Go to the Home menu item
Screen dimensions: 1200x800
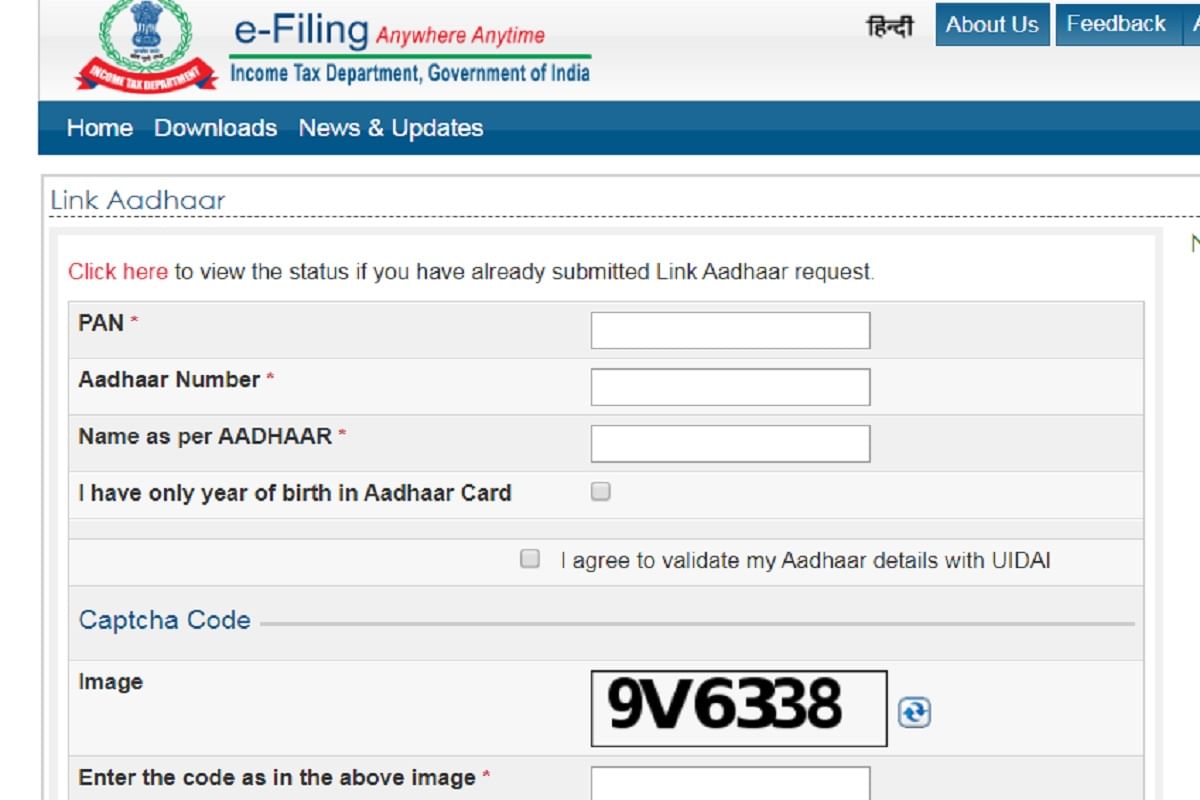click(x=99, y=128)
